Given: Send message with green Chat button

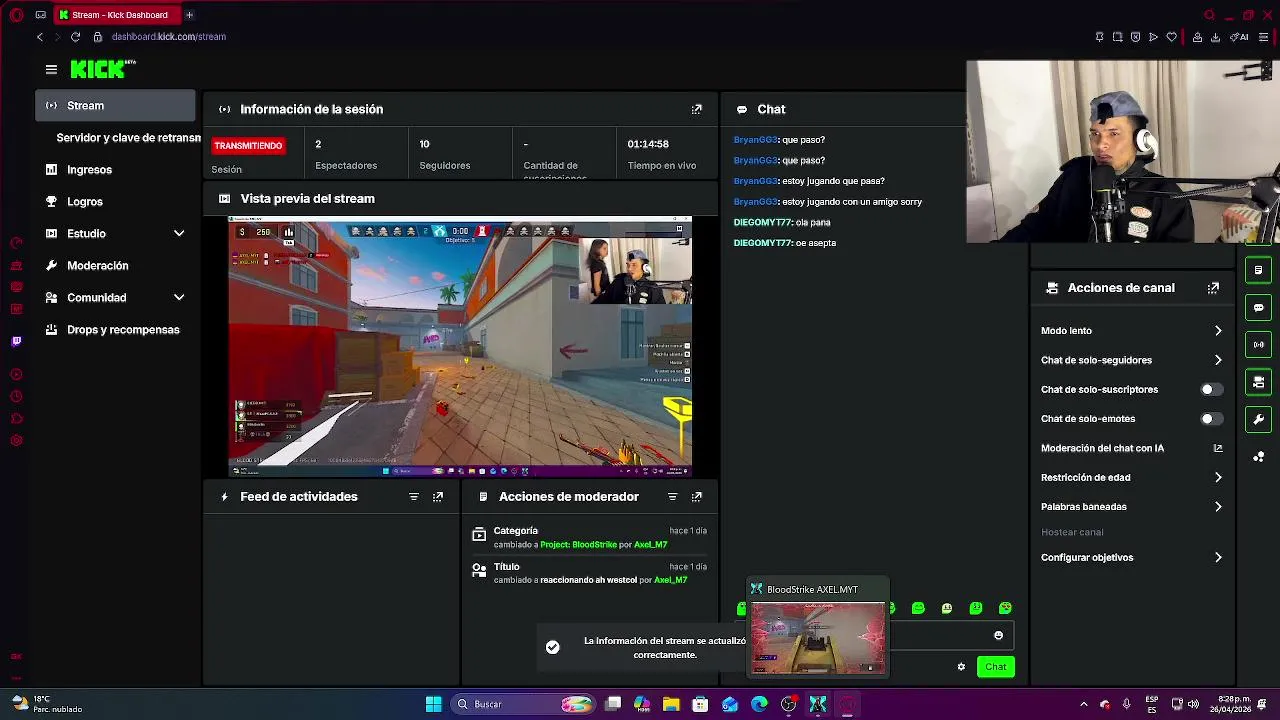Looking at the screenshot, I should (x=995, y=667).
